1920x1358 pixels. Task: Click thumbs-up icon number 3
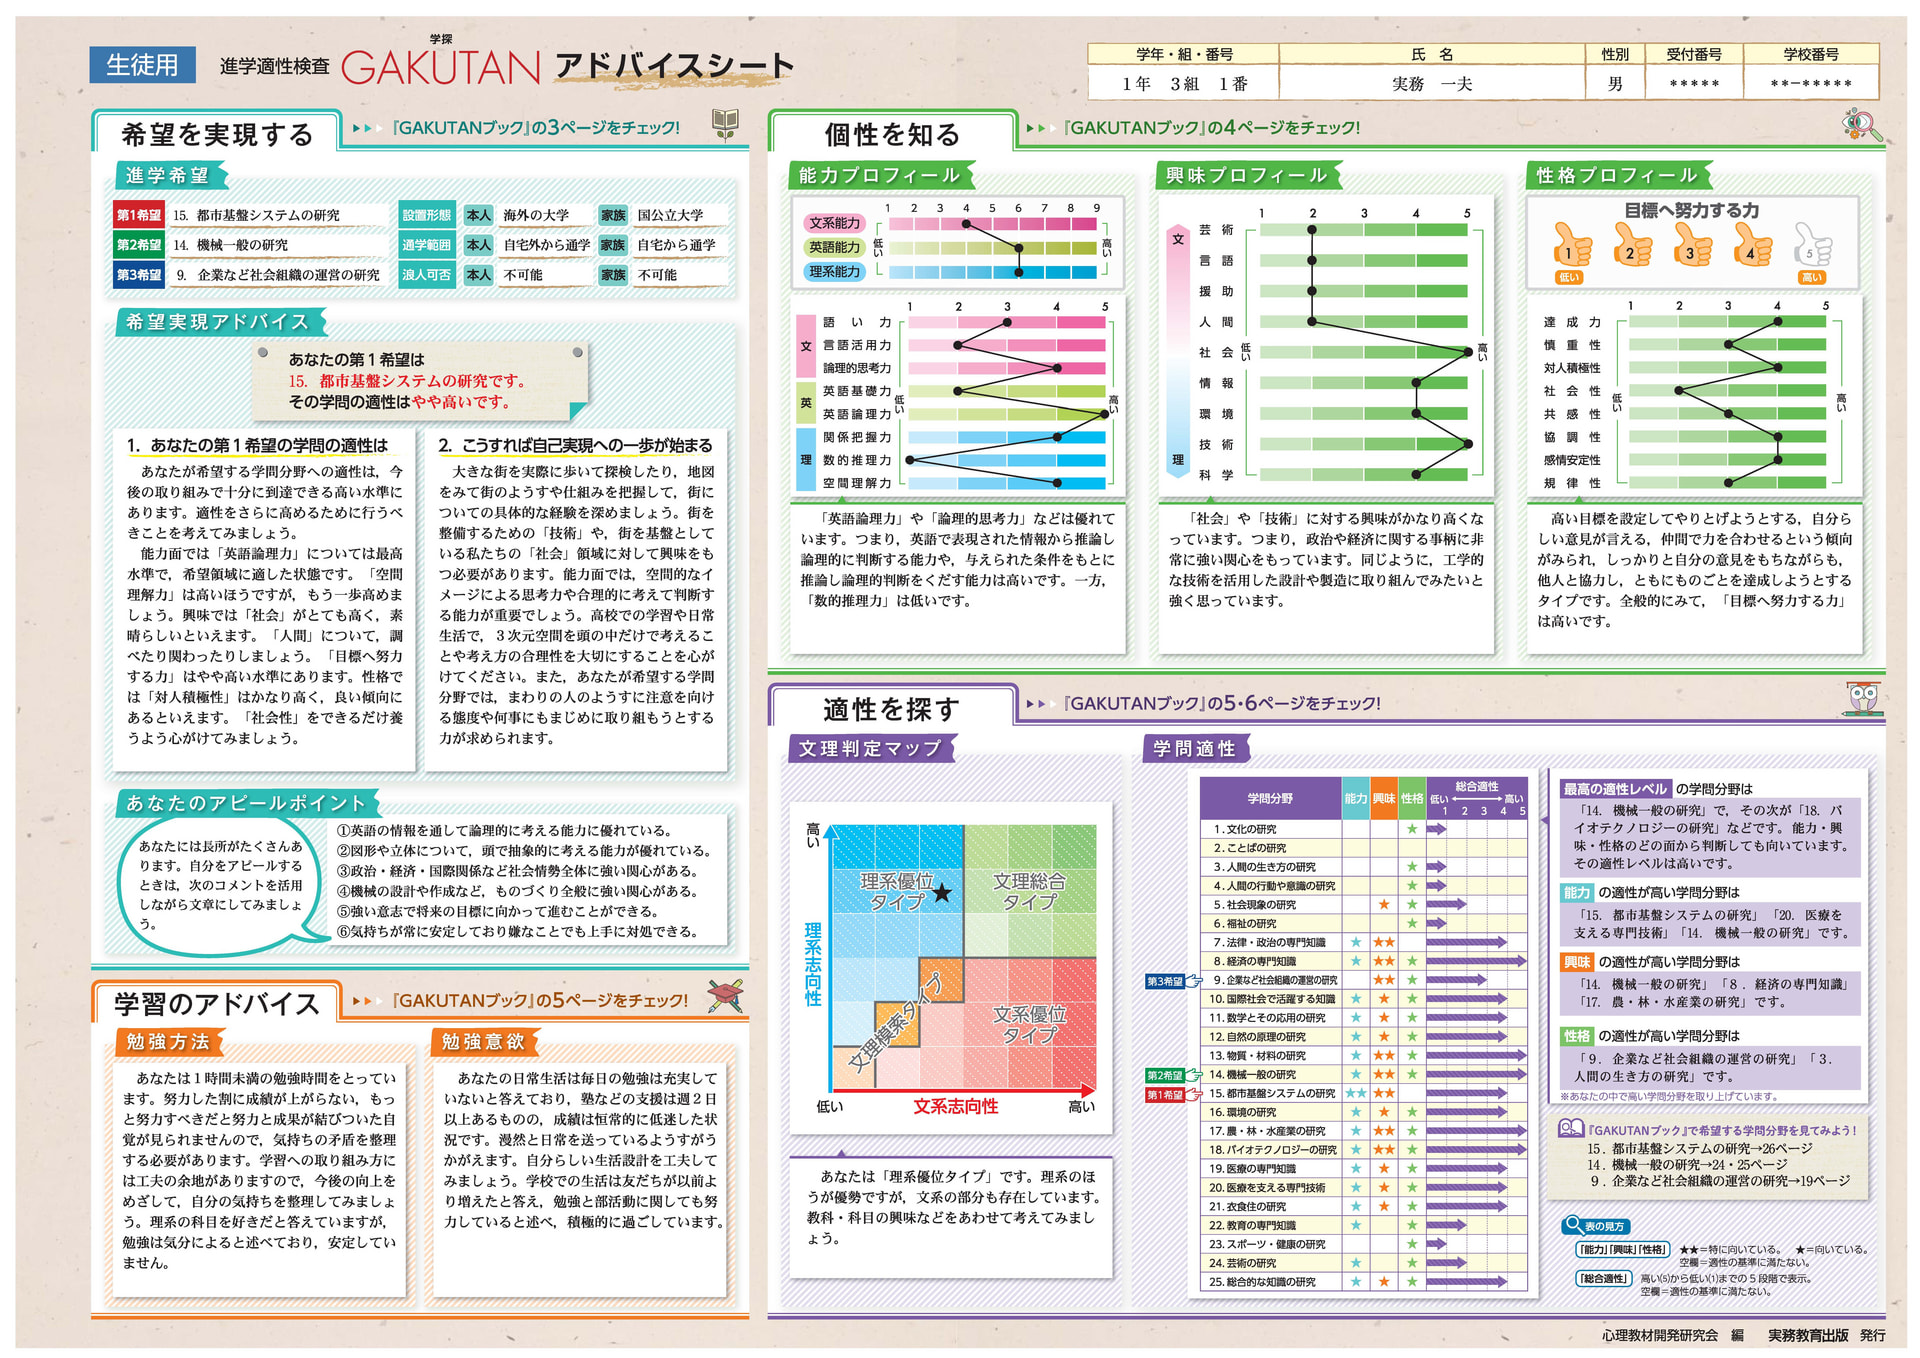[x=1692, y=246]
